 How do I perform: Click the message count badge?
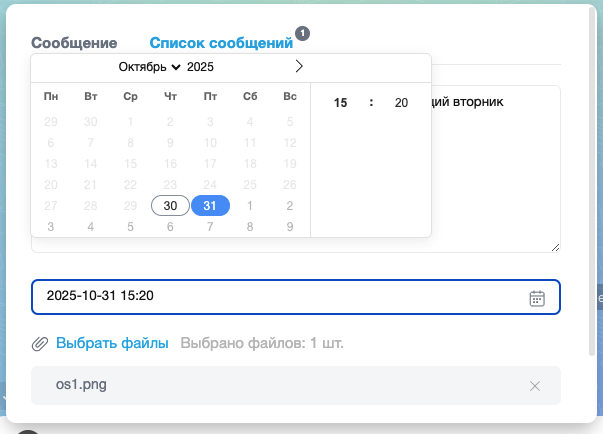(x=303, y=33)
